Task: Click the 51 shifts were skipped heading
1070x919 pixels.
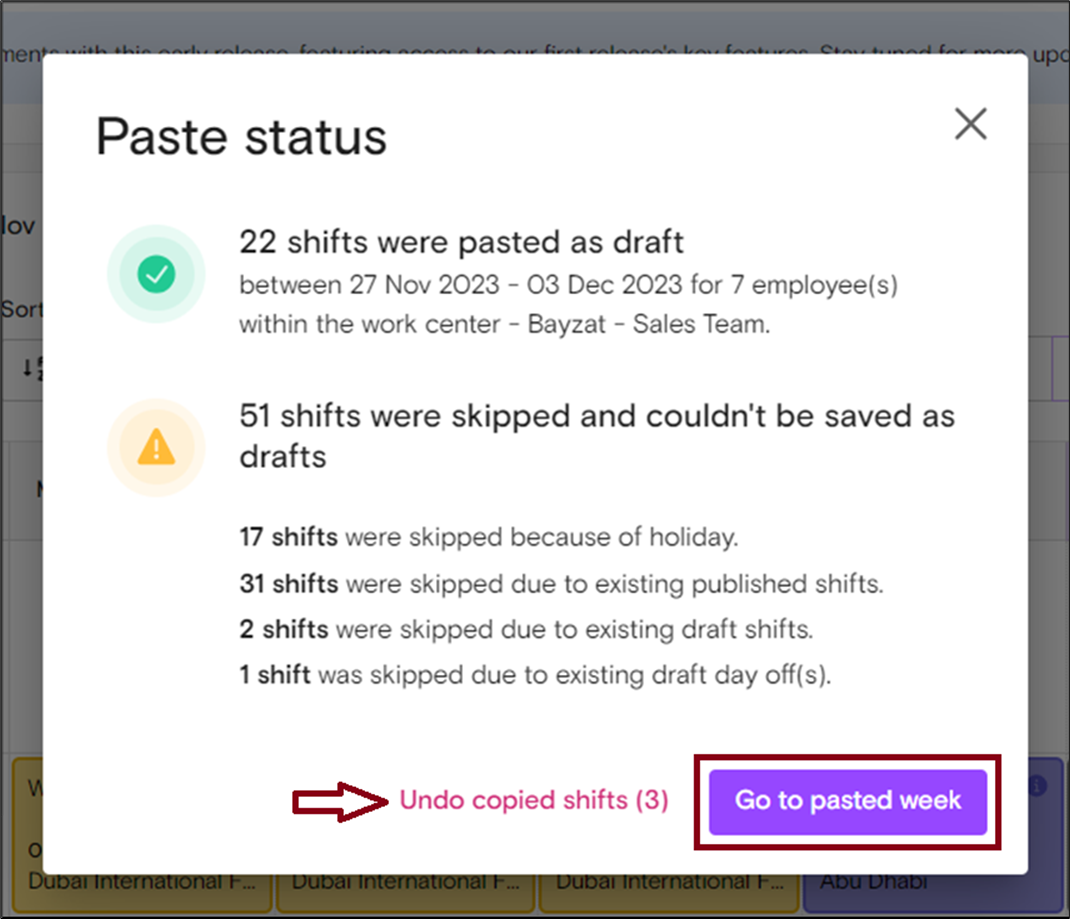Action: click(x=597, y=436)
